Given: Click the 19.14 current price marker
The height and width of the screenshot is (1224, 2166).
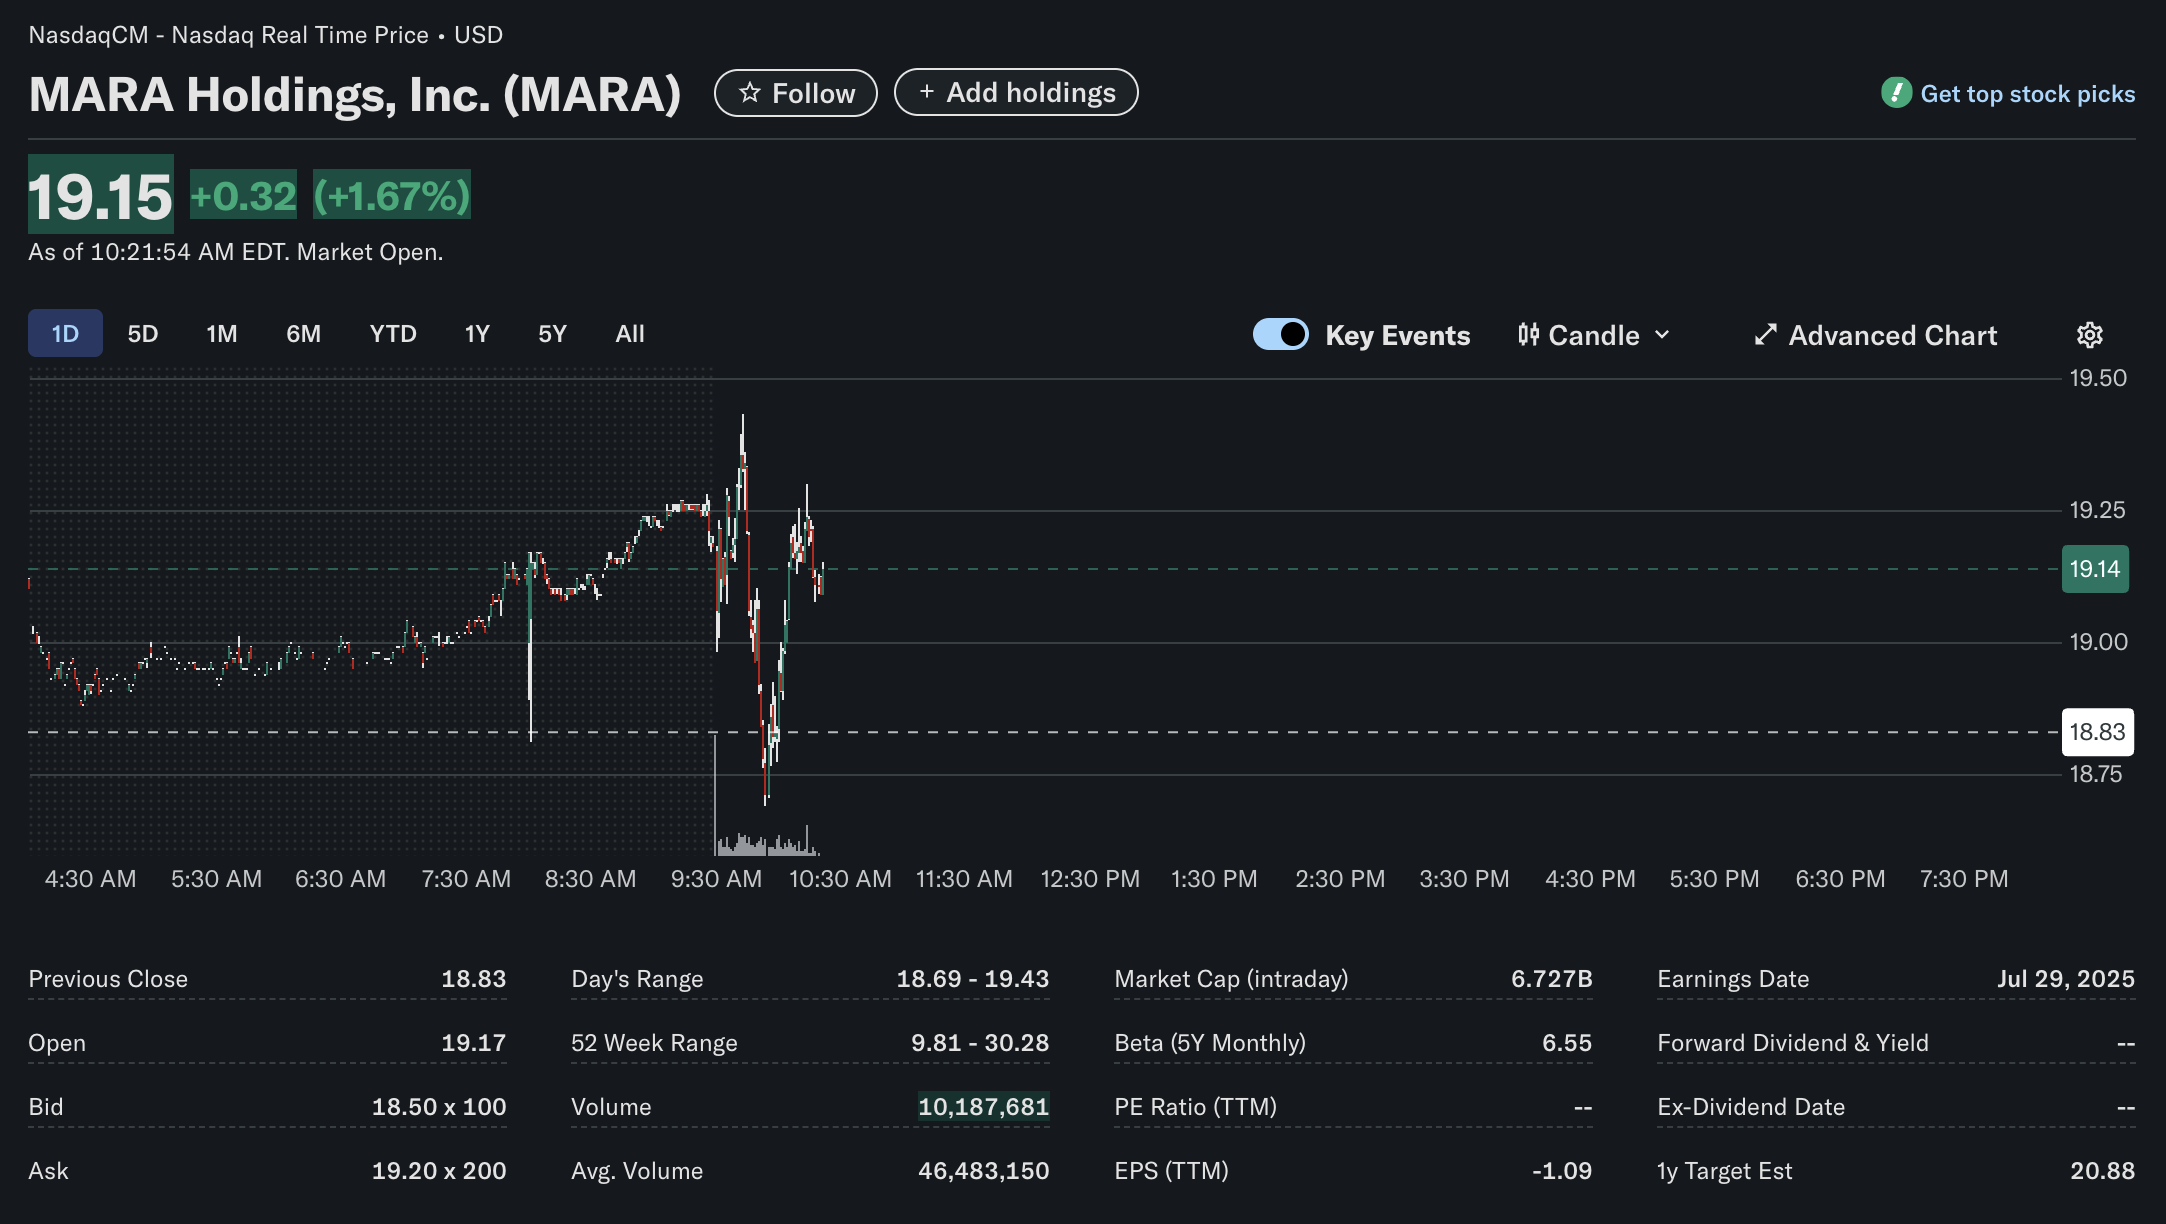Looking at the screenshot, I should point(2095,569).
